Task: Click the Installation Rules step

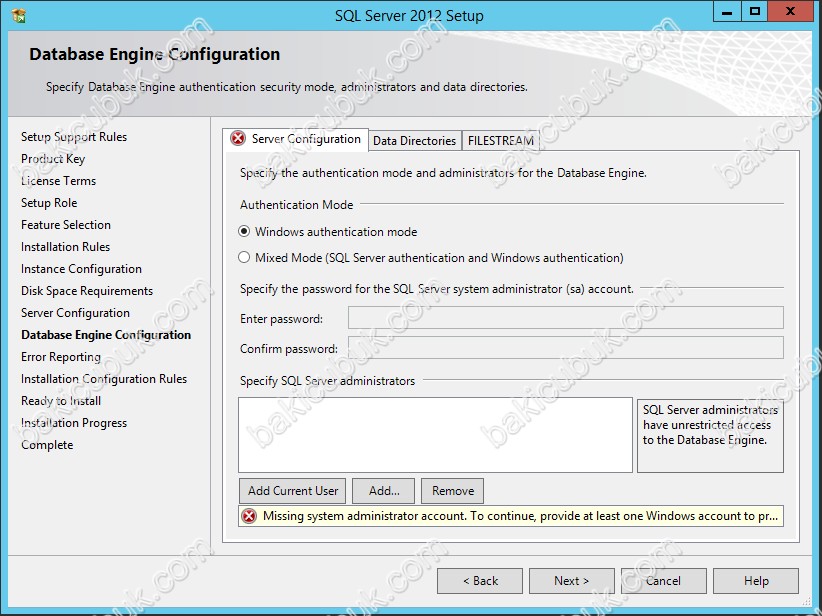Action: [66, 247]
